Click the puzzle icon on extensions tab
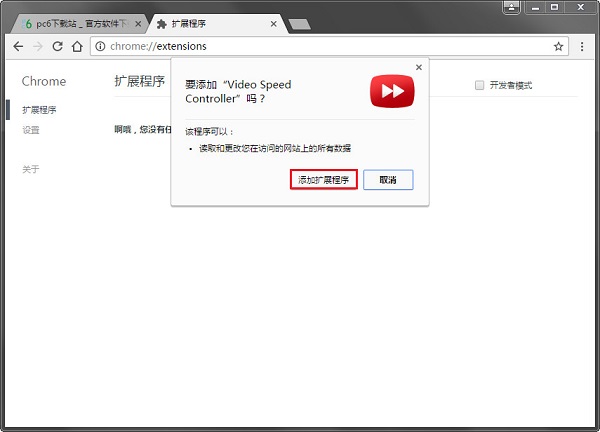Screen dimensions: 600x432 pos(162,24)
